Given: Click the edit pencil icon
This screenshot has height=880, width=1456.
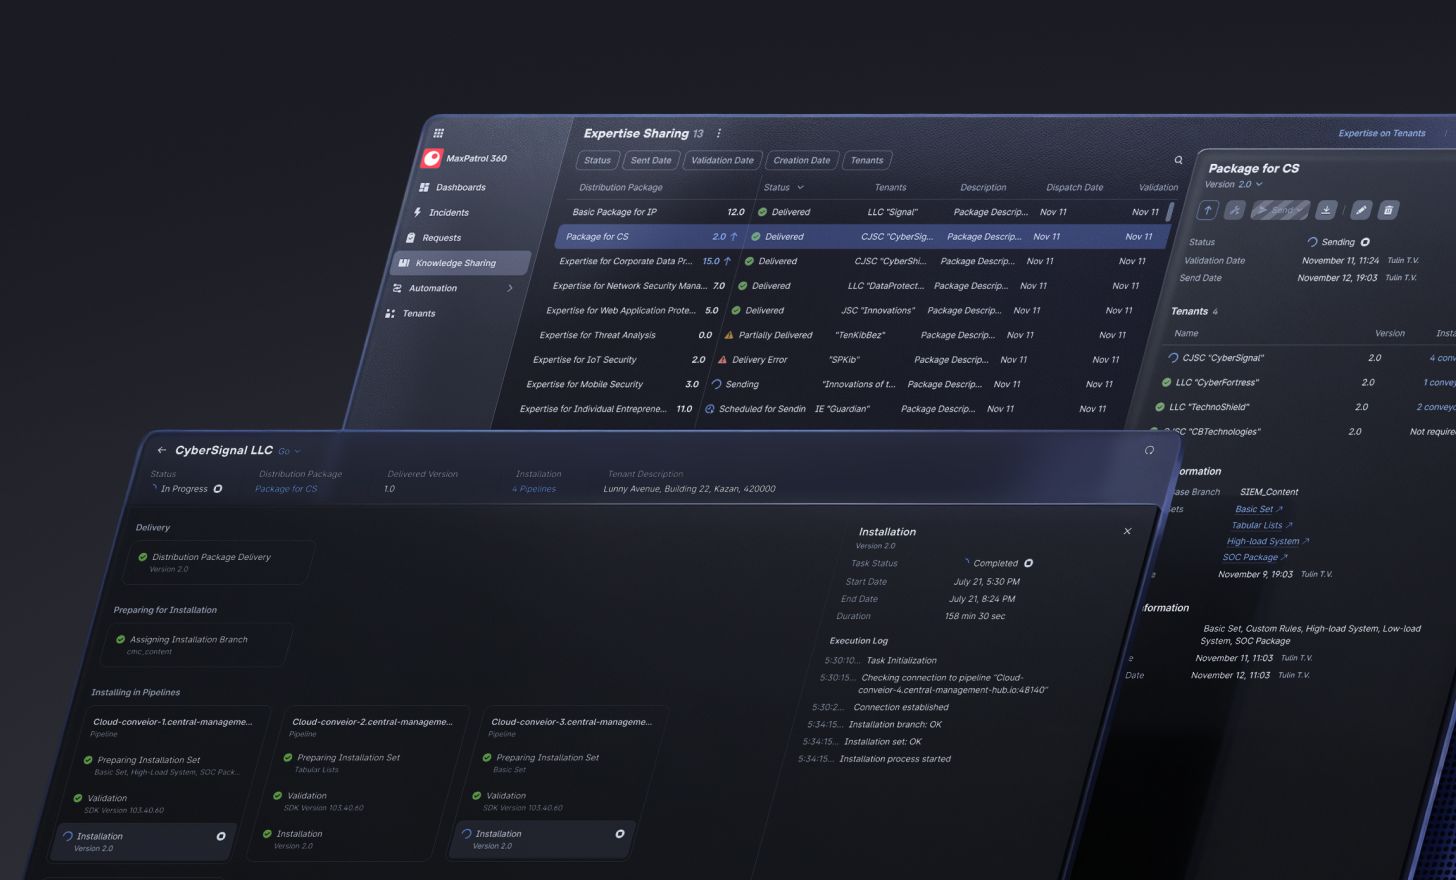Looking at the screenshot, I should [1361, 210].
